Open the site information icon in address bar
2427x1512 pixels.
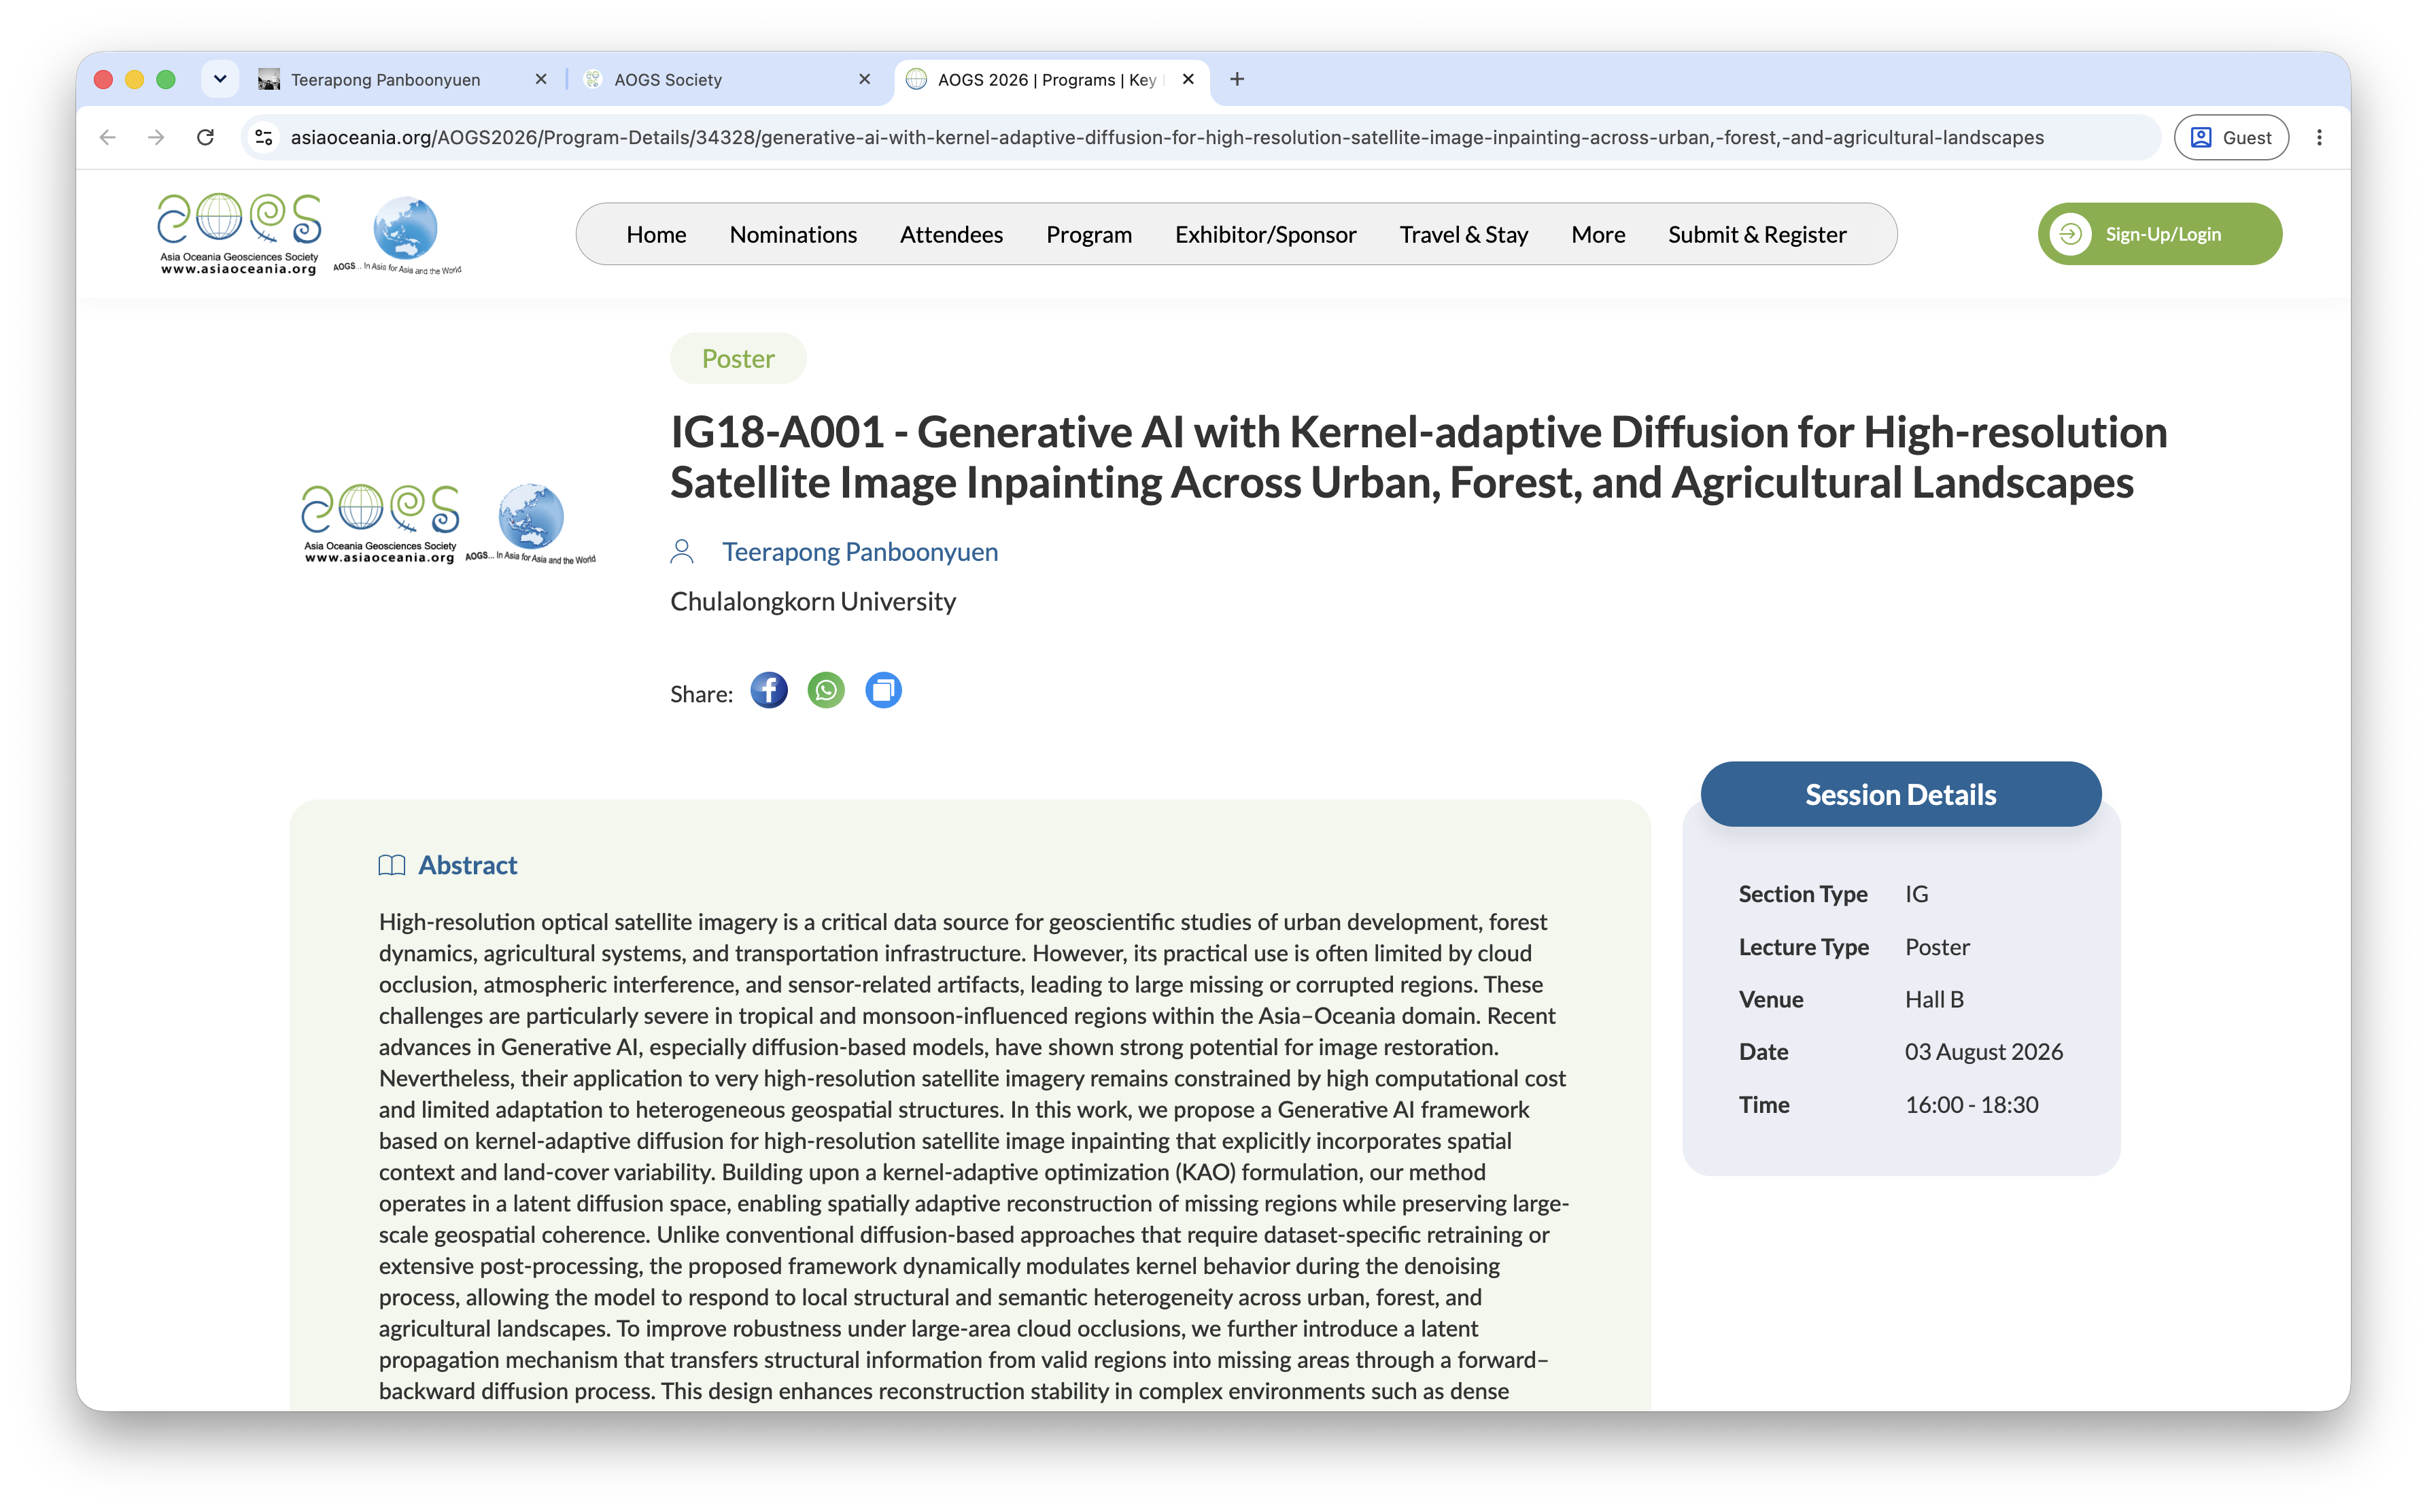click(264, 137)
